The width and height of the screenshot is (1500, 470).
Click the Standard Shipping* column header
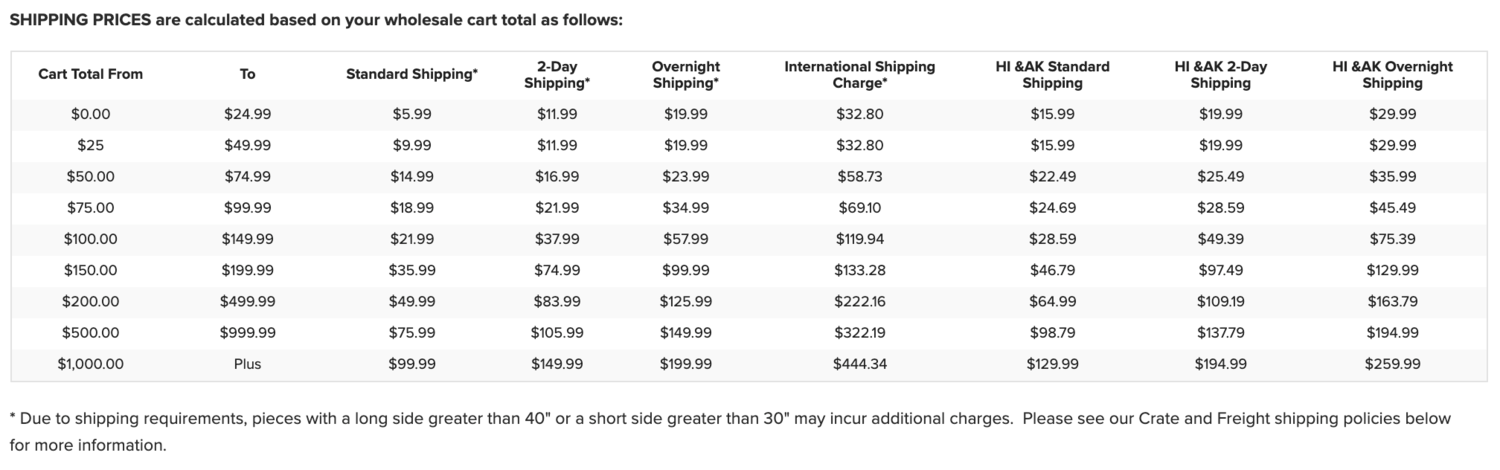pos(412,74)
